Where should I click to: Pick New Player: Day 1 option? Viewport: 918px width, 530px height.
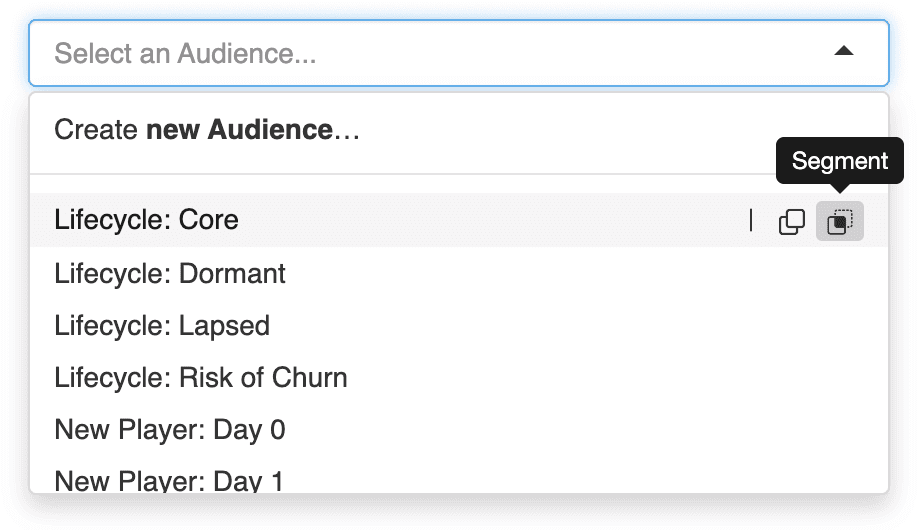(x=169, y=480)
